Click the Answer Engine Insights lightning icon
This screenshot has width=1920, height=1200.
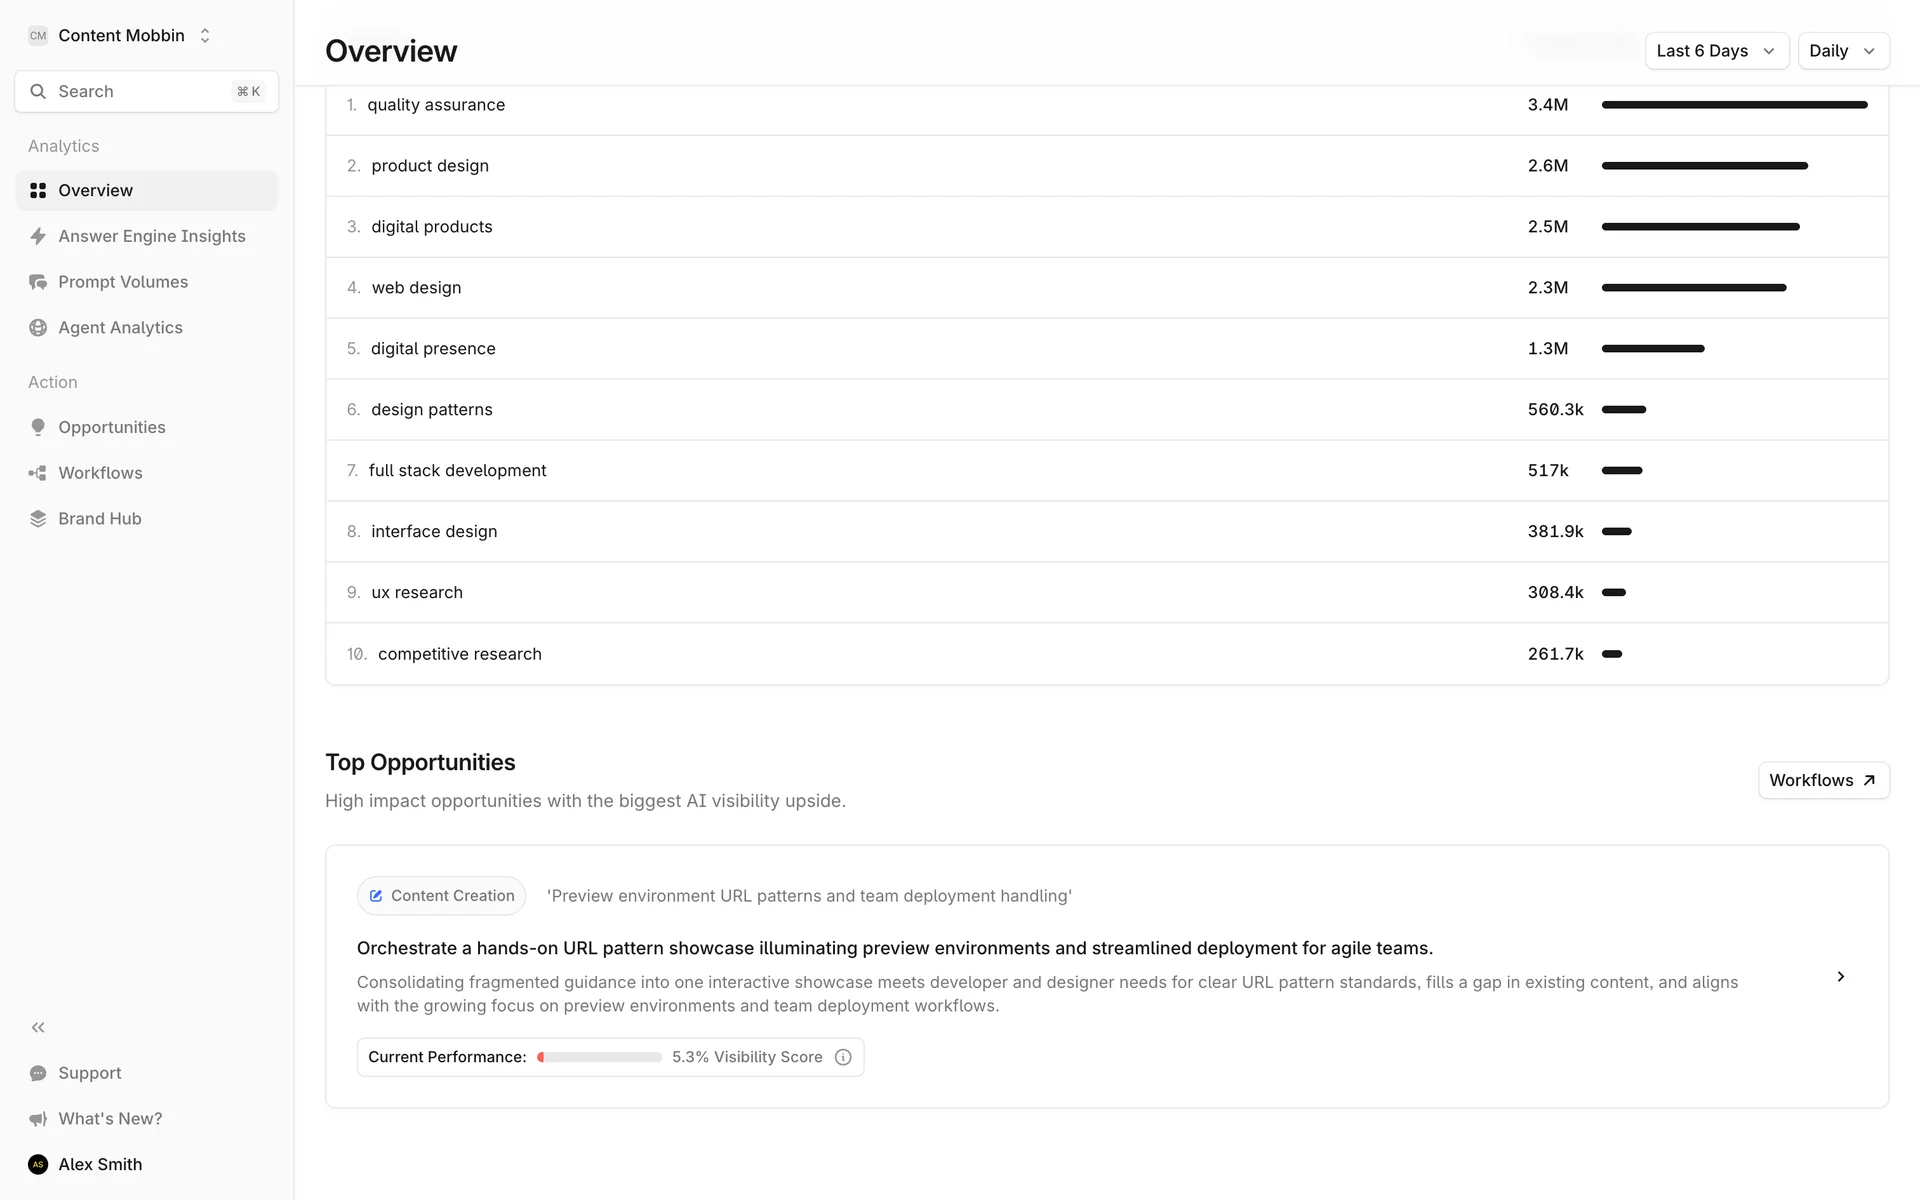(38, 236)
